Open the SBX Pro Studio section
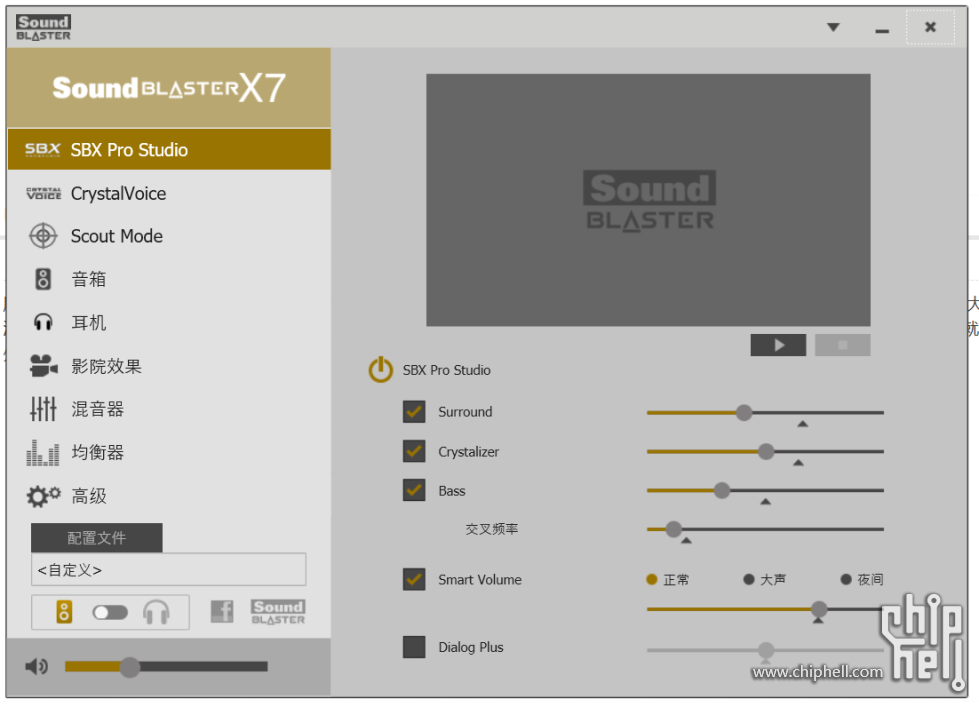Screen dimensions: 979x707 169,150
